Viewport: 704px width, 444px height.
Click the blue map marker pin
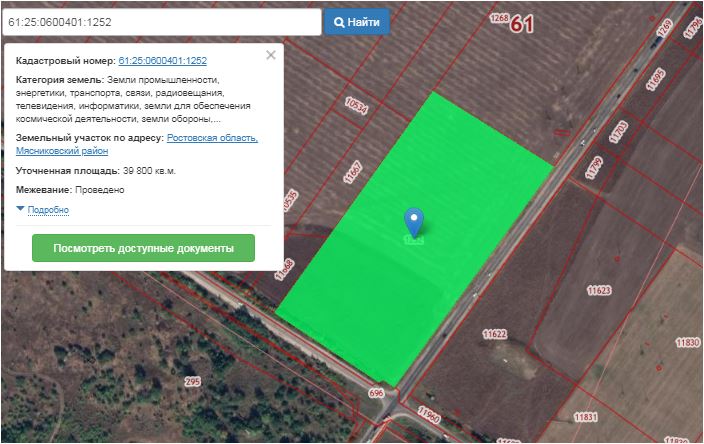(414, 222)
